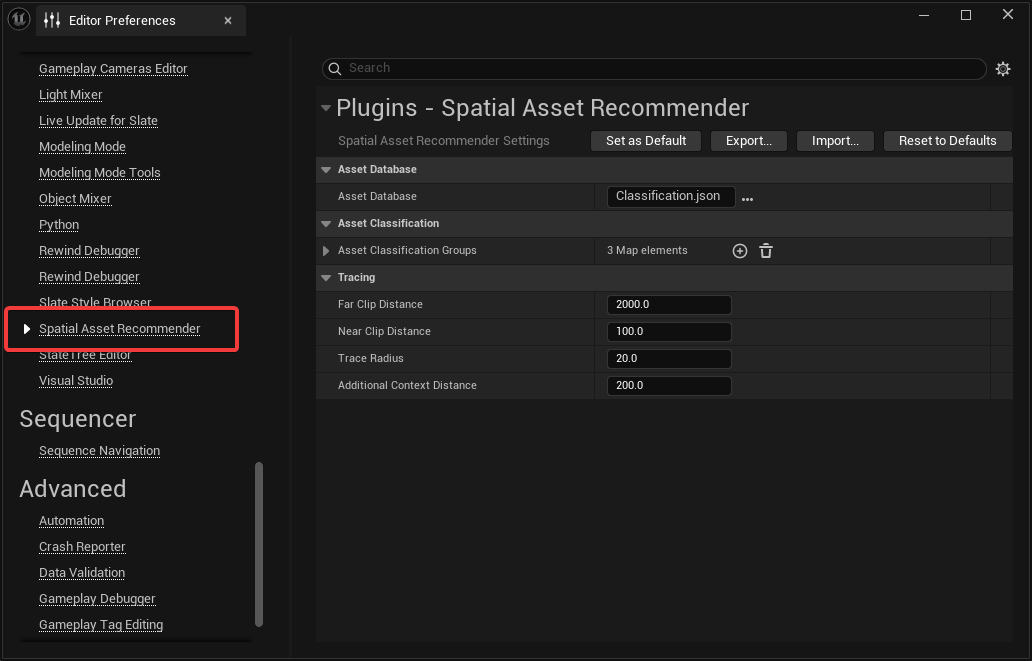1032x661 pixels.
Task: Select Gameplay Debugger in the sidebar
Action: pos(97,599)
